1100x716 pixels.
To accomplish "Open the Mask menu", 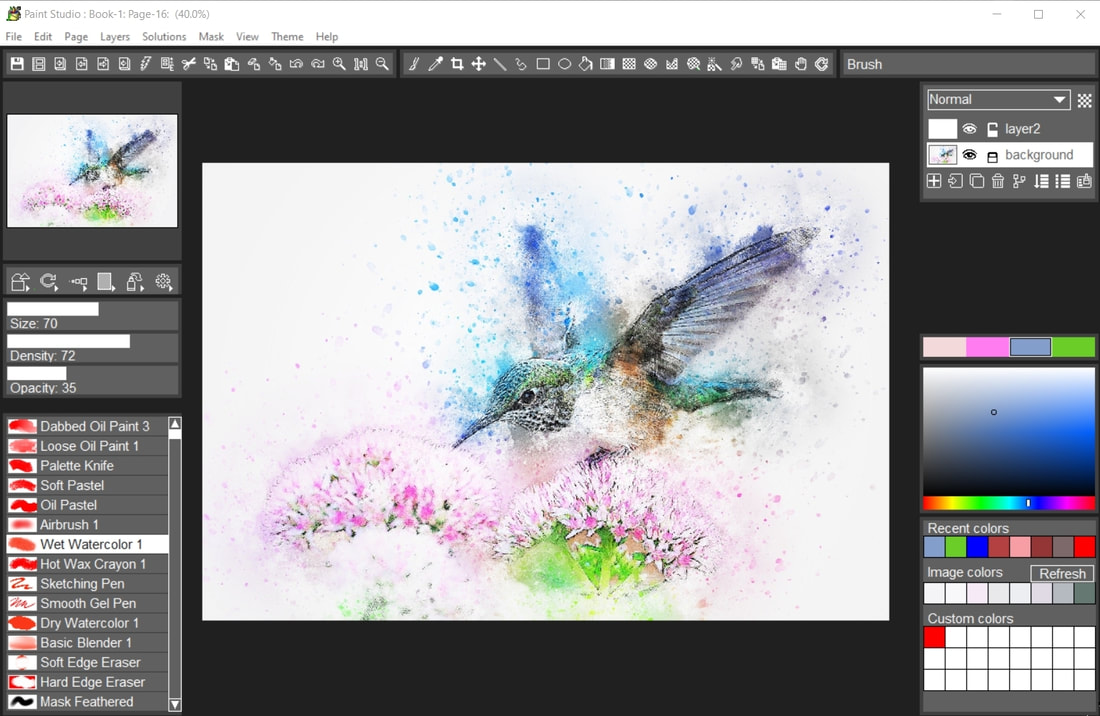I will pyautogui.click(x=211, y=36).
